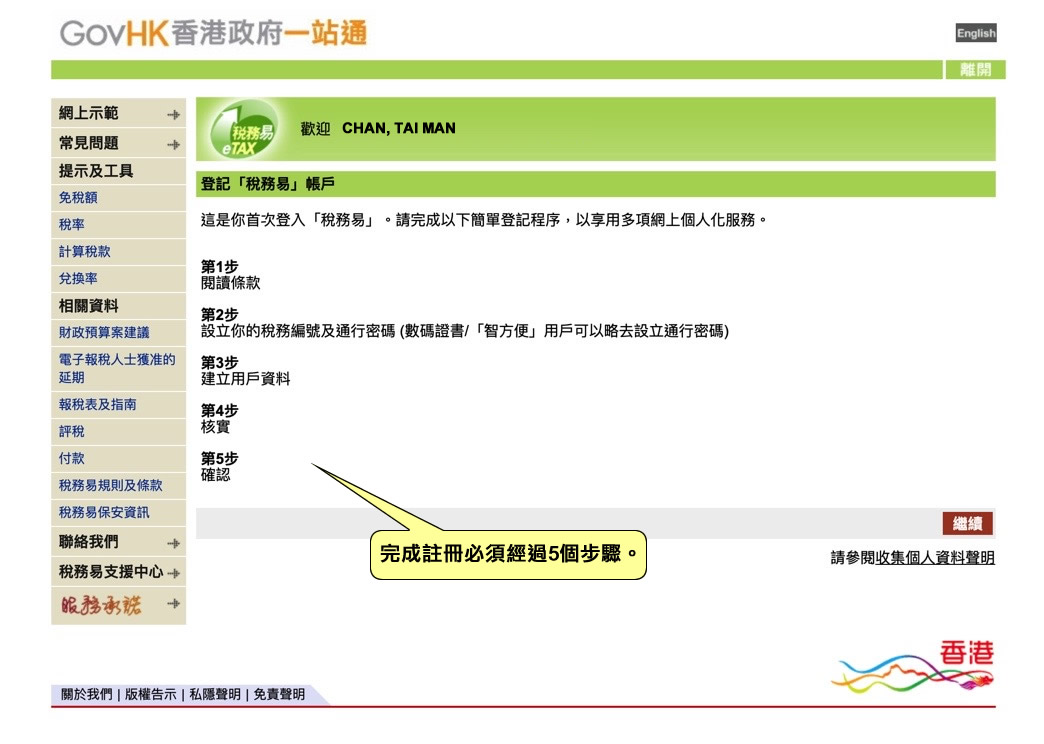This screenshot has height=744, width=1044.
Task: Open the 收集個人資料聲明 link
Action: click(935, 558)
